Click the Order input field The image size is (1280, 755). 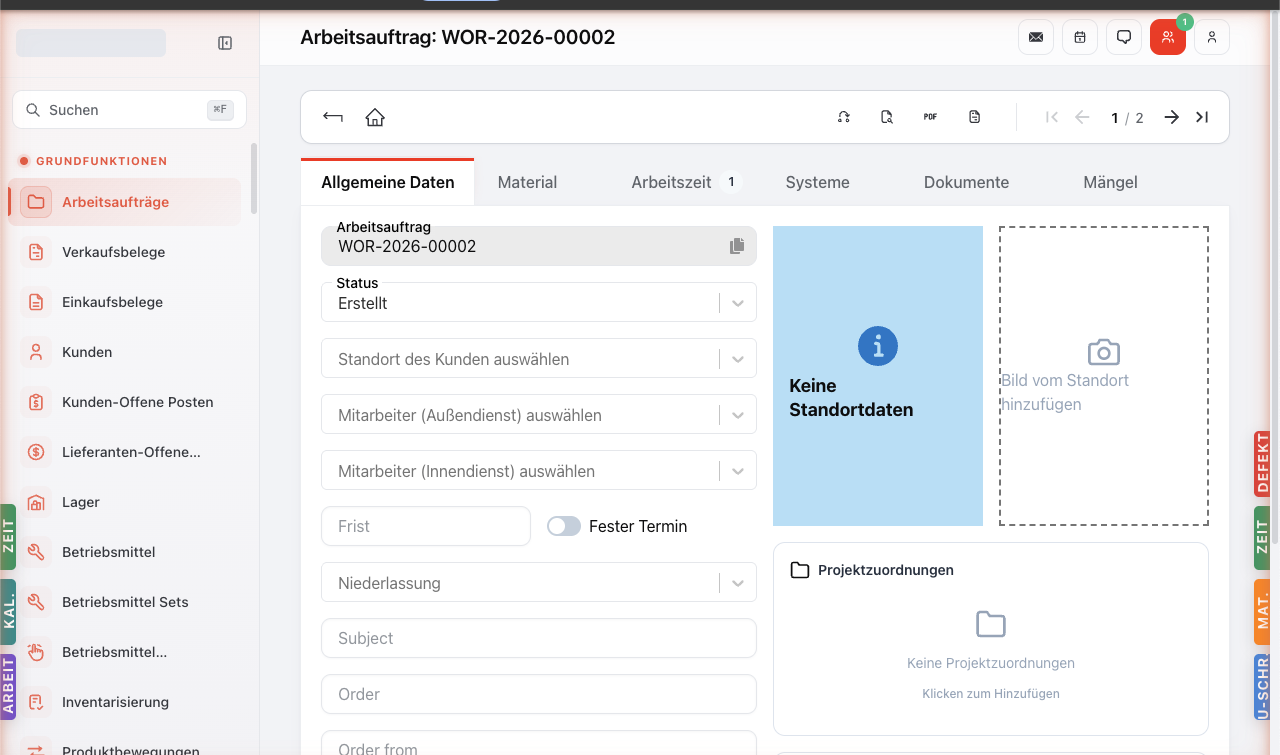click(539, 694)
